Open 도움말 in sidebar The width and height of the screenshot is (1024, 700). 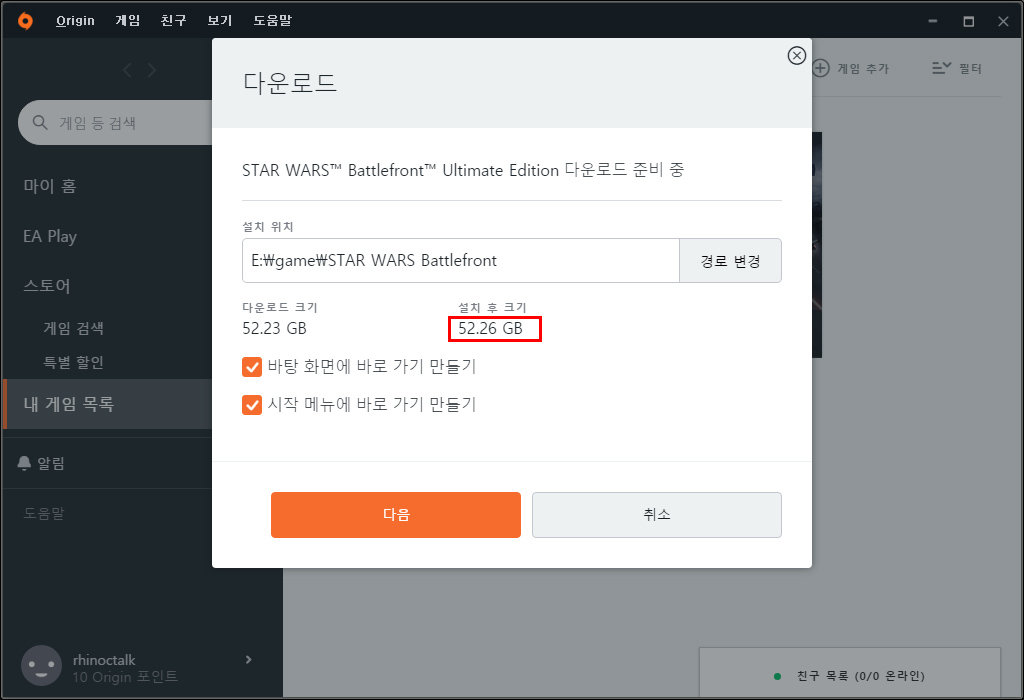[x=44, y=514]
